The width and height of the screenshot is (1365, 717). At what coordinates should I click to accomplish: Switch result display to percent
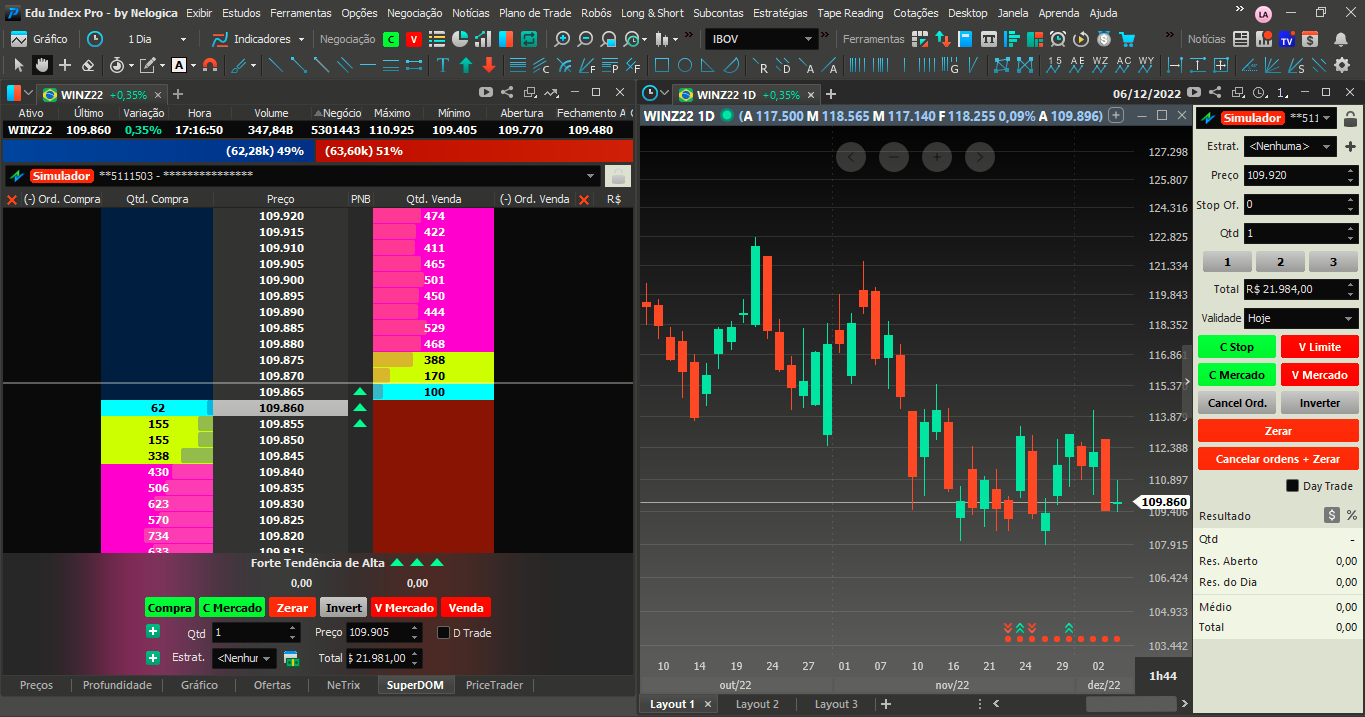pyautogui.click(x=1351, y=516)
